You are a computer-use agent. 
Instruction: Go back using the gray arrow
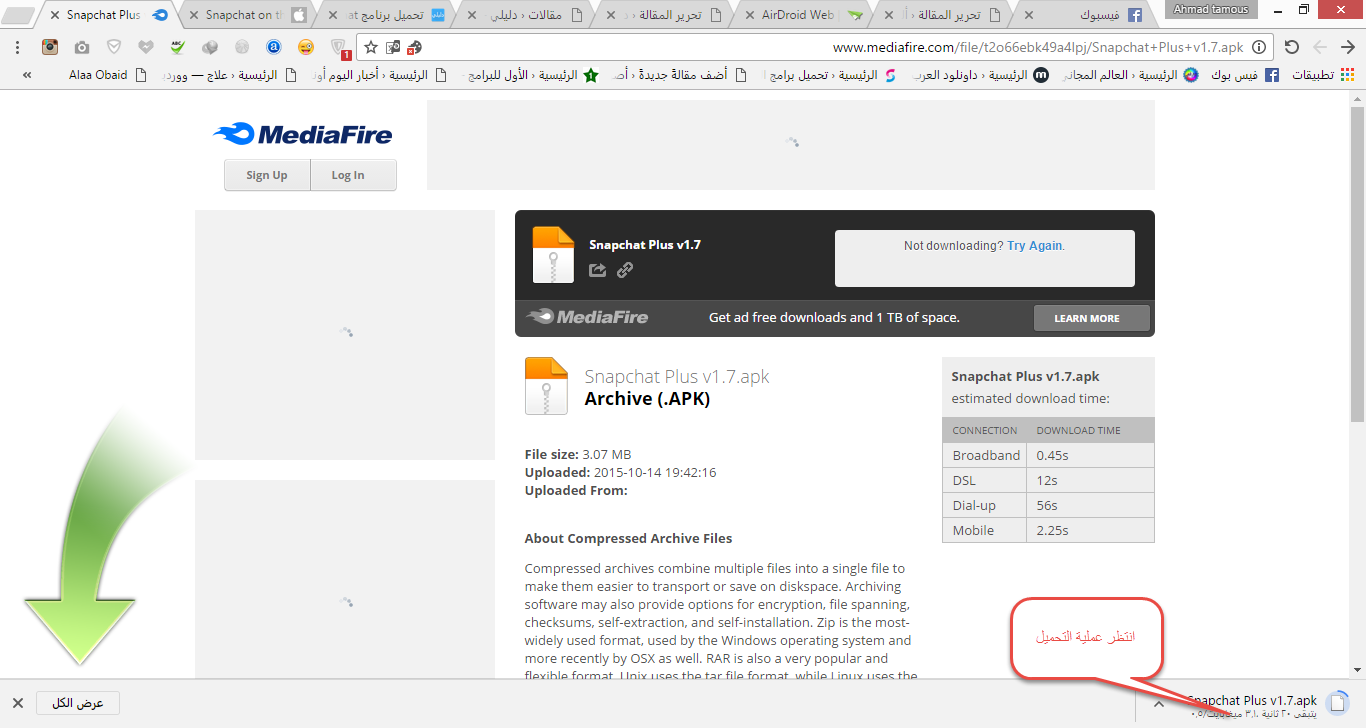(1320, 47)
